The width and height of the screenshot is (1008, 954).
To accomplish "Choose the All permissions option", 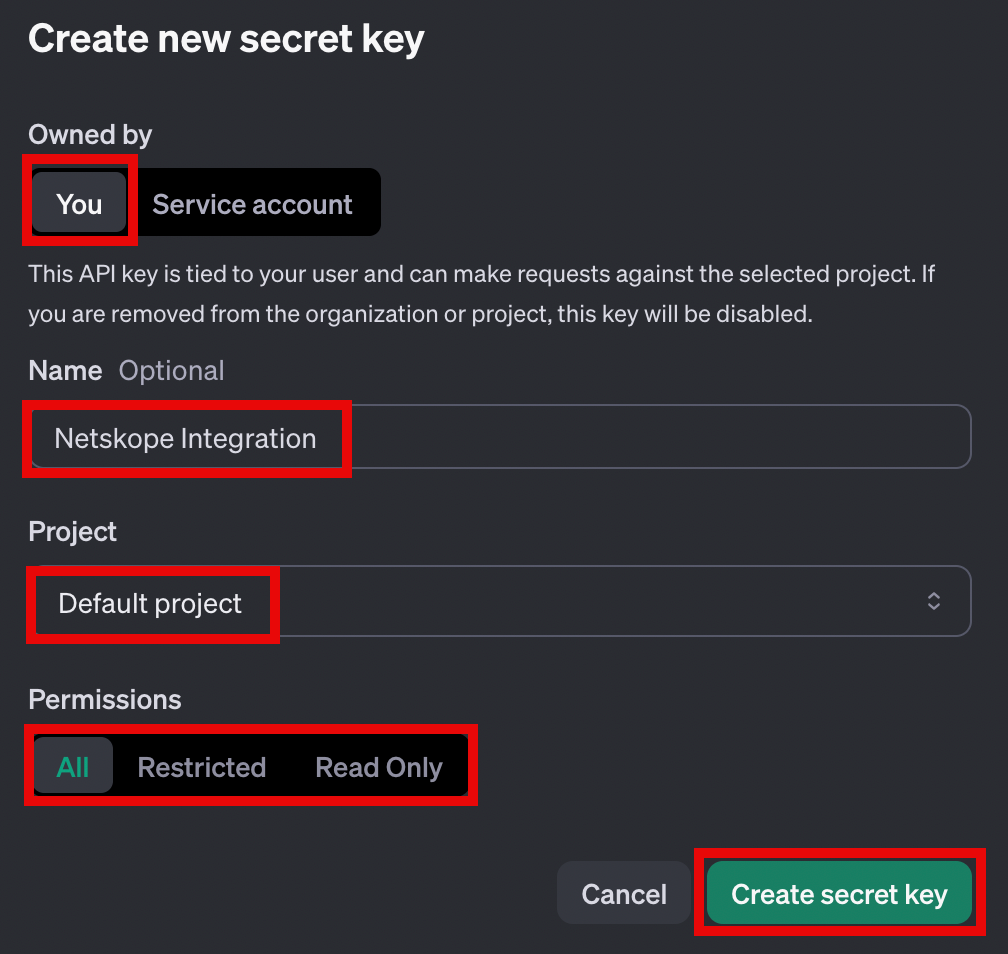I will (73, 766).
